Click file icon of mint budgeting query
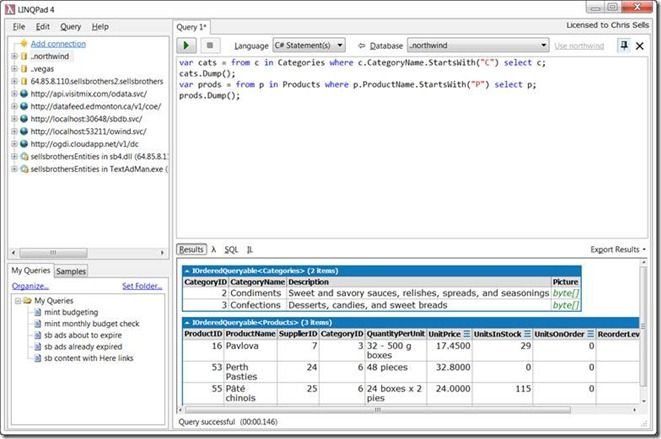The height and width of the screenshot is (439, 661). (x=38, y=312)
